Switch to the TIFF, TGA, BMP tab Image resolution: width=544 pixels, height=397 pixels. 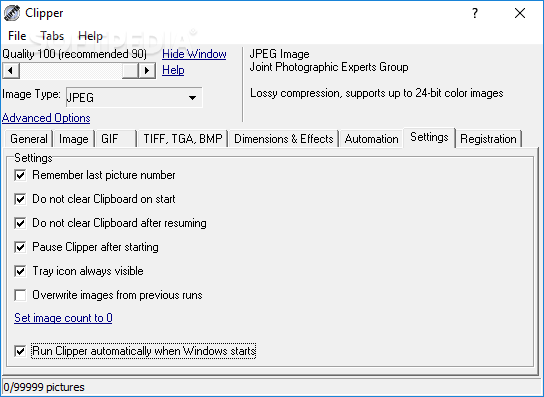(x=183, y=139)
